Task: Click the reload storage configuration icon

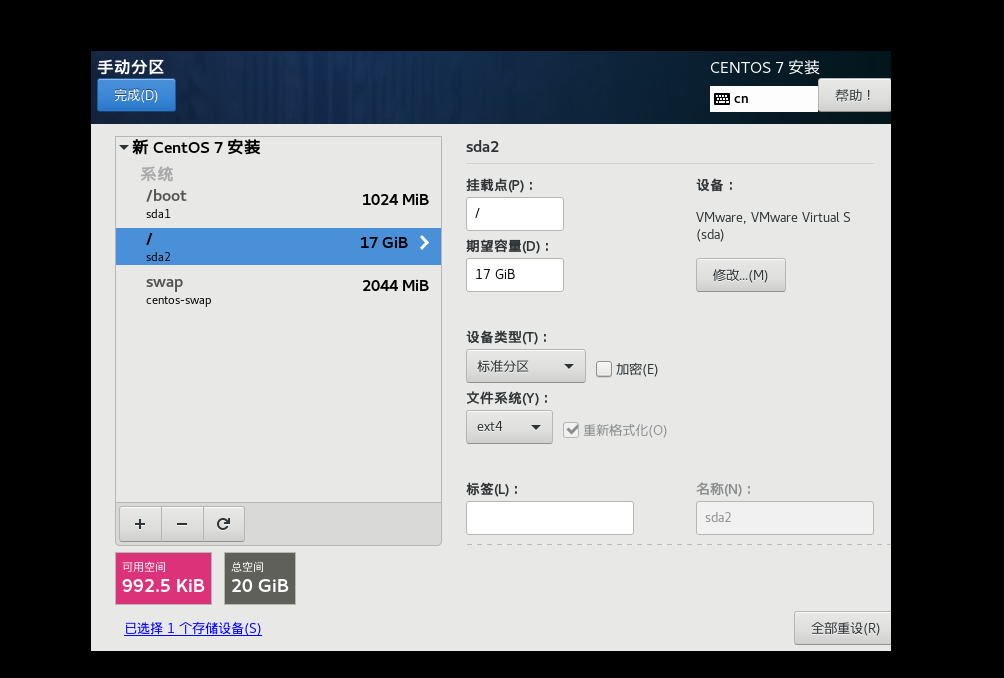Action: pos(223,524)
